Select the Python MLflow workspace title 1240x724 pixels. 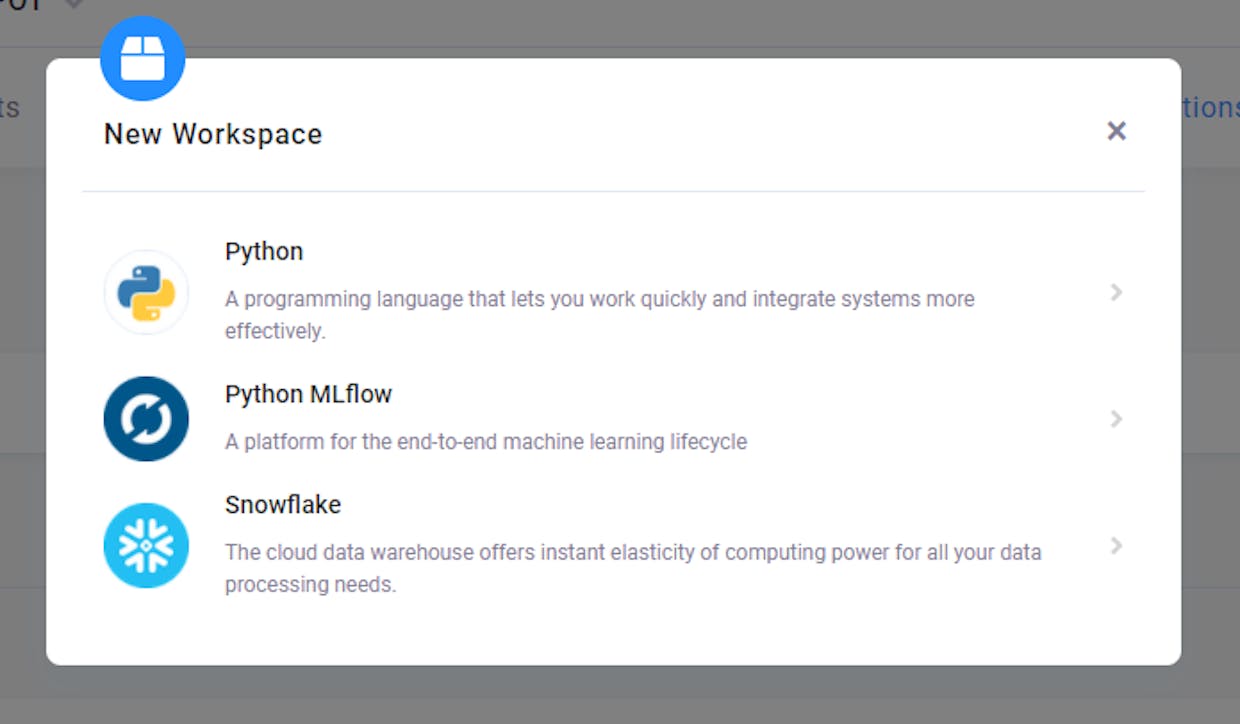tap(308, 395)
